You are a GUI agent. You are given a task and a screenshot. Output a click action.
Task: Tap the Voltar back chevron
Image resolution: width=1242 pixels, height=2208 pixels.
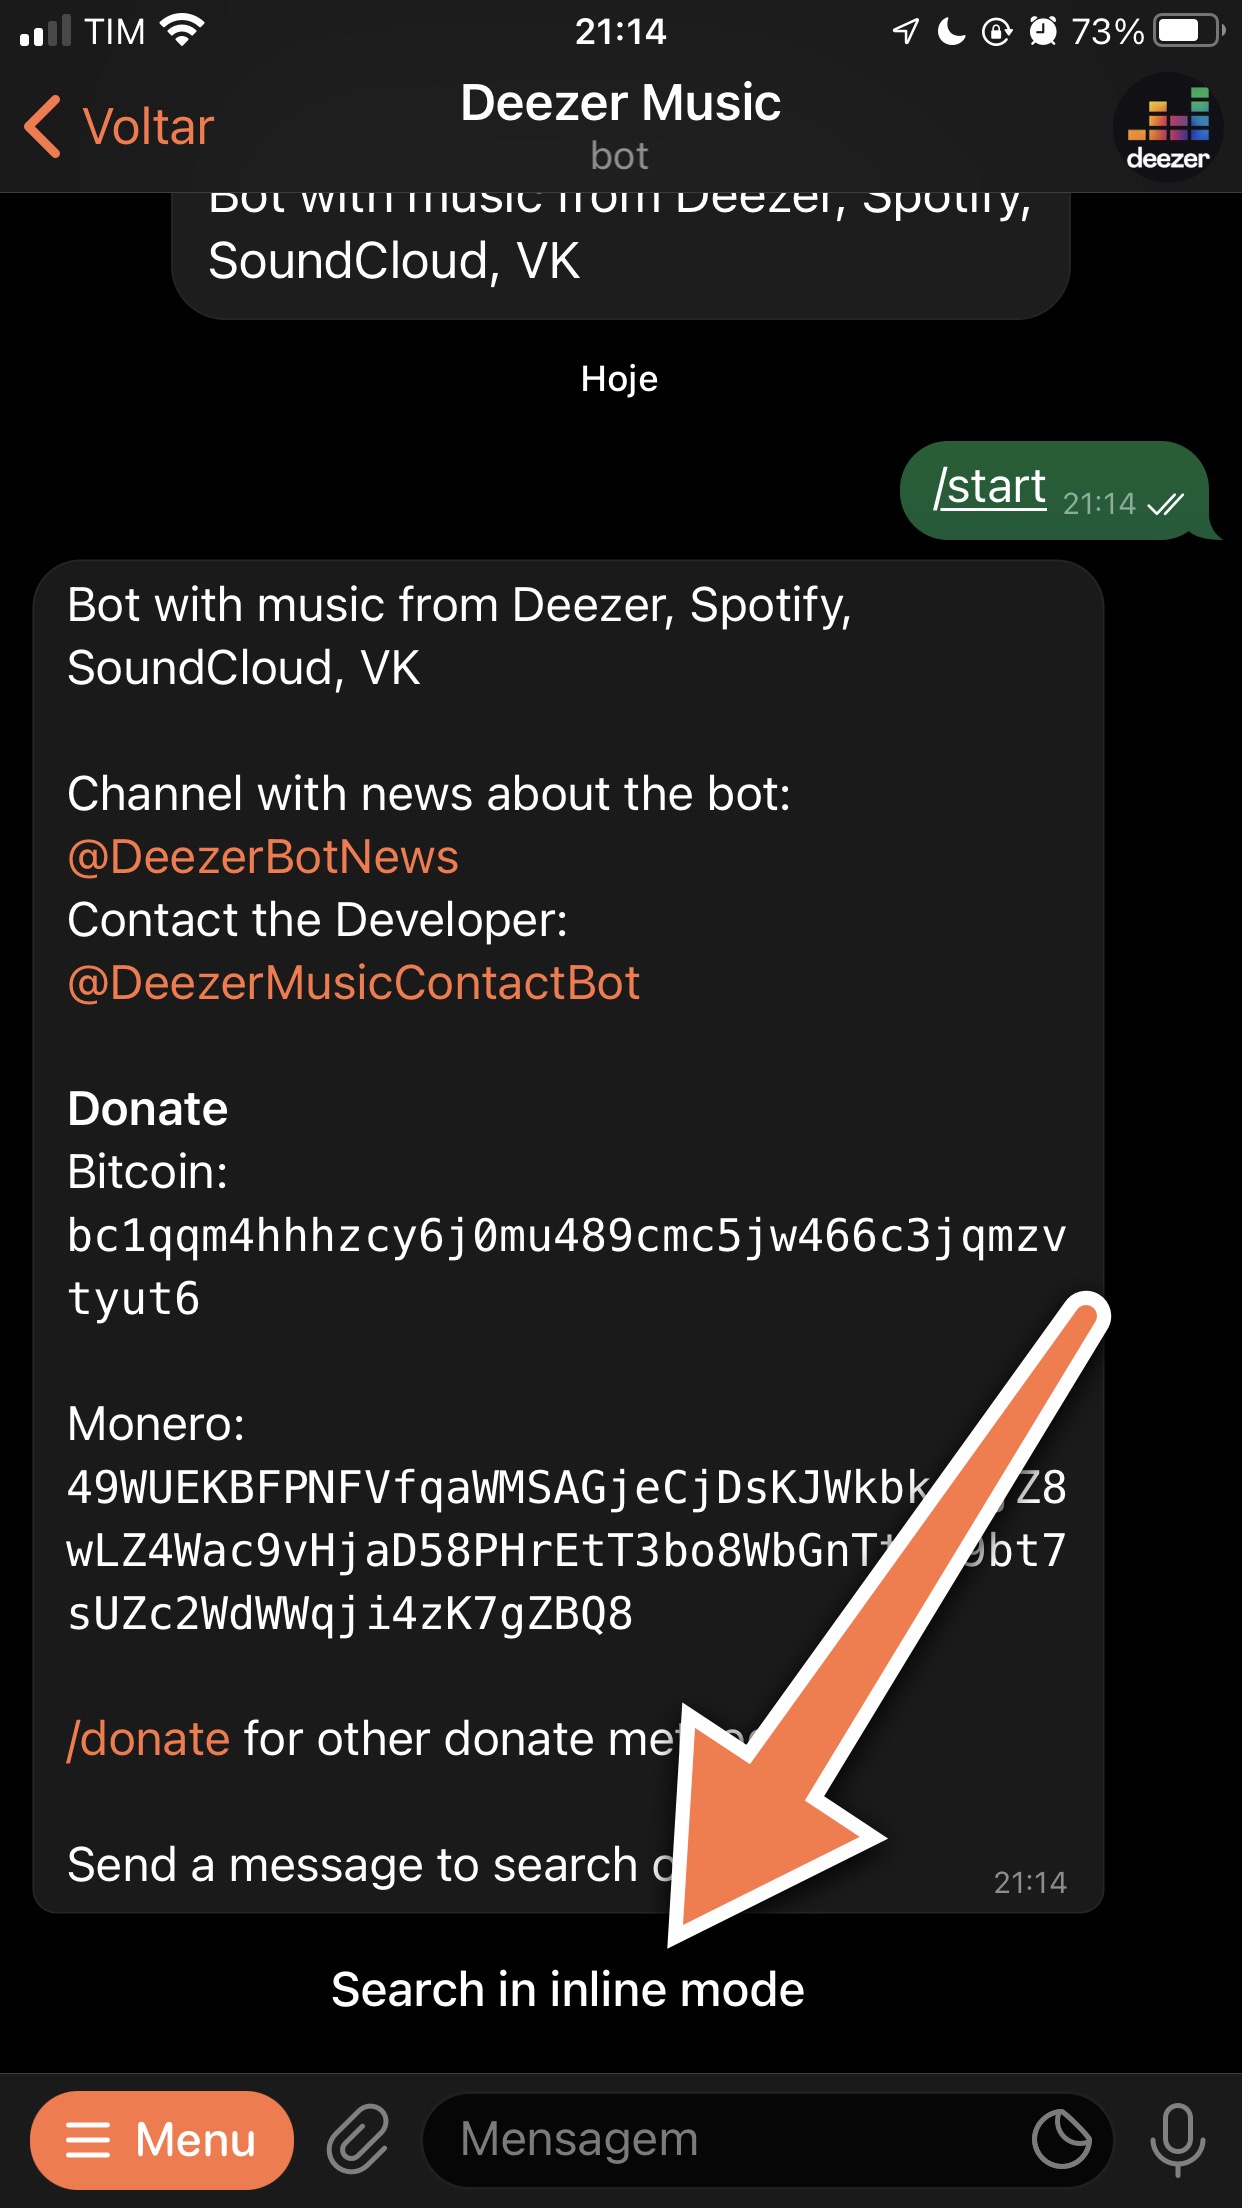(43, 127)
